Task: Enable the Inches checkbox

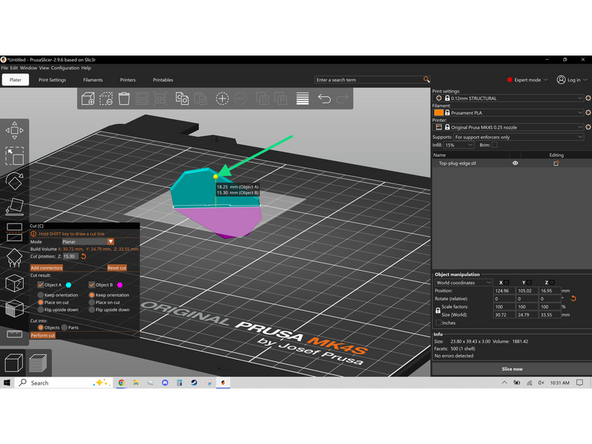Action: [438, 323]
